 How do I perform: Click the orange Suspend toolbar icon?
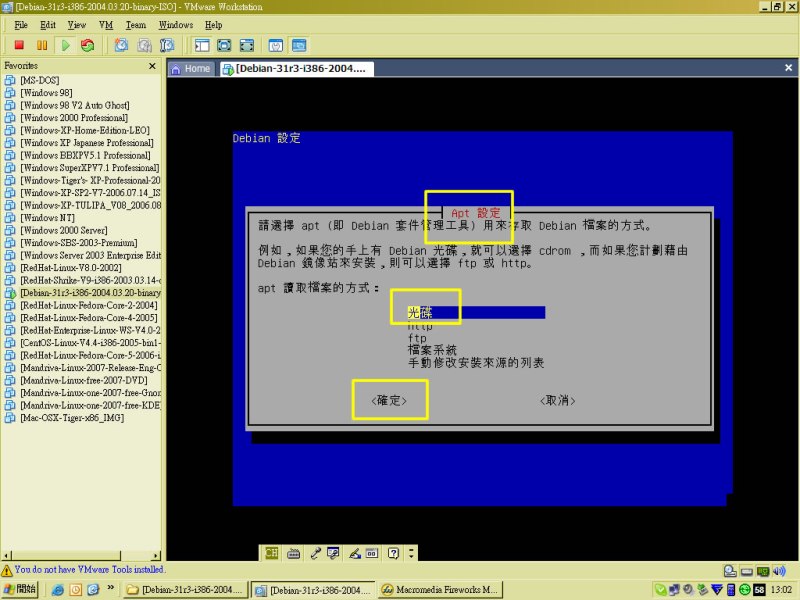(x=42, y=45)
